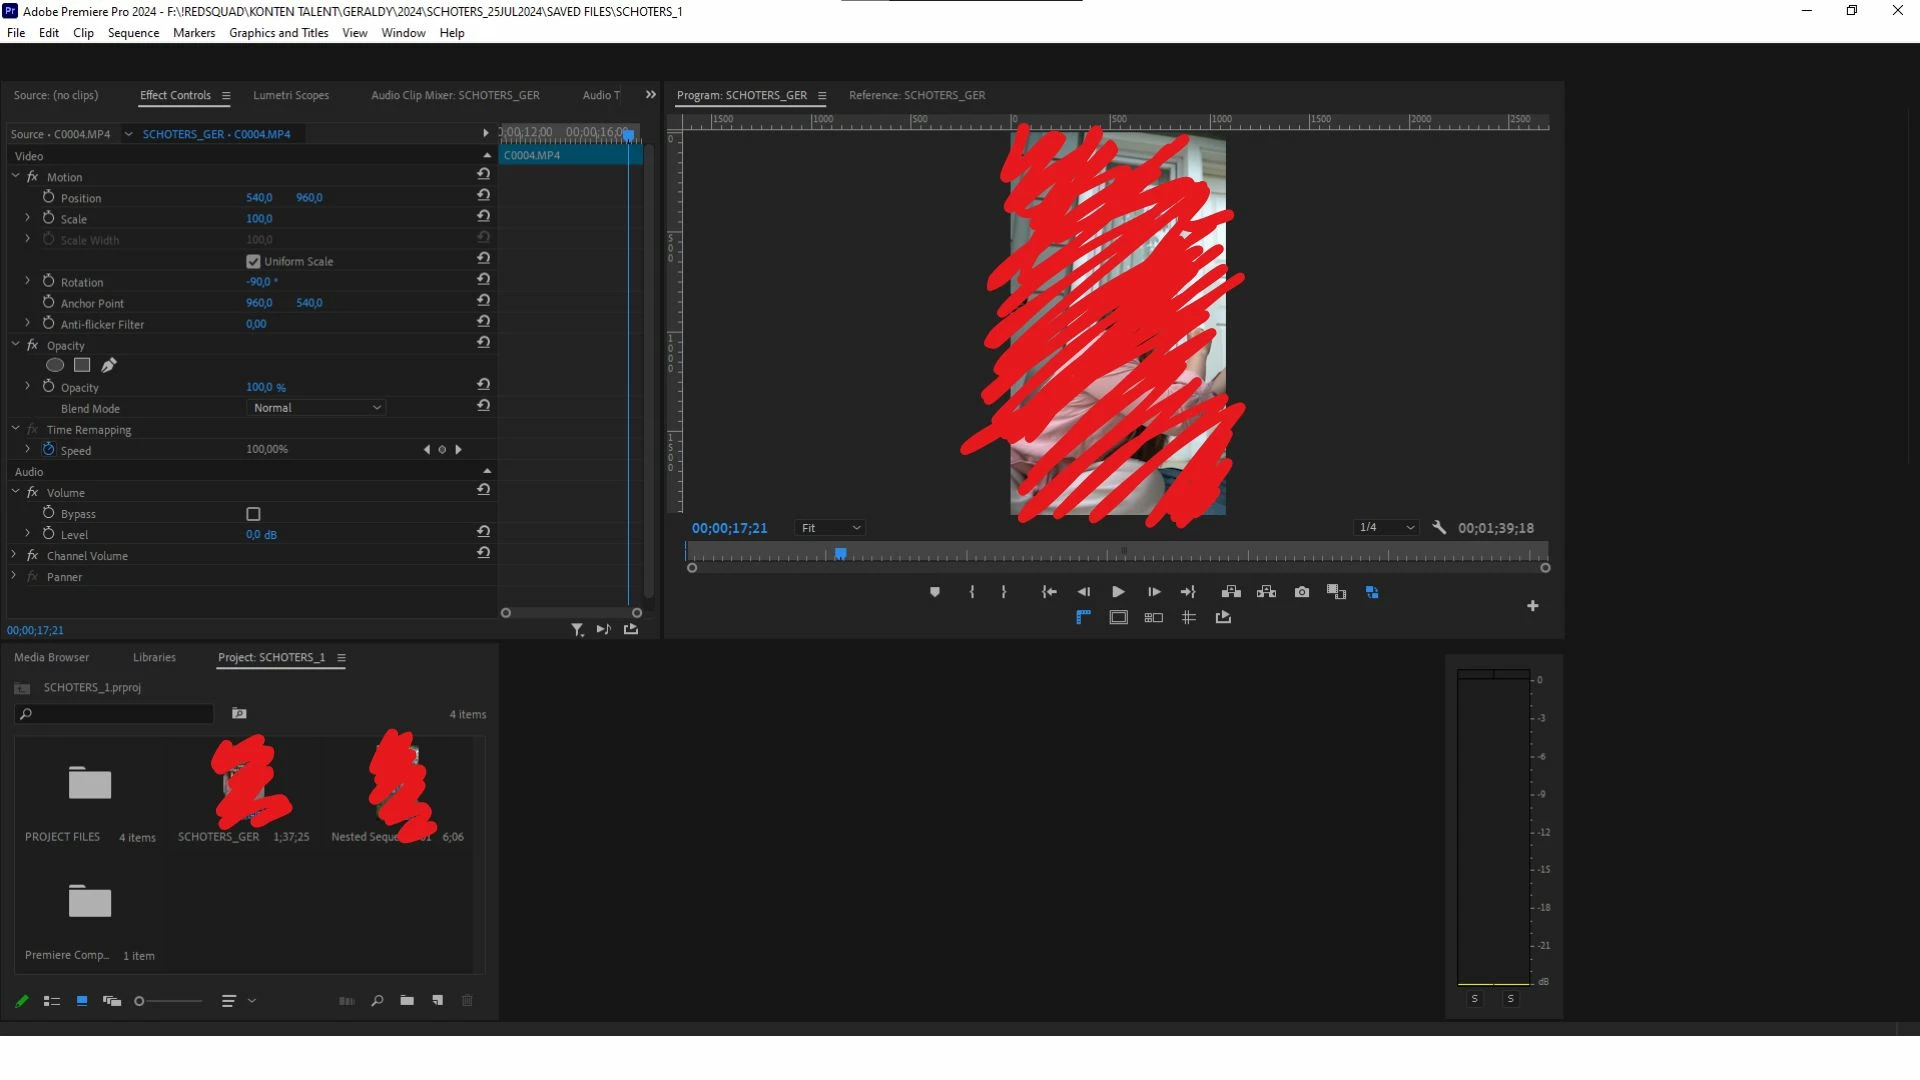Switch to the Lumetri Scopes tab
Viewport: 1920px width, 1080px height.
(x=290, y=95)
